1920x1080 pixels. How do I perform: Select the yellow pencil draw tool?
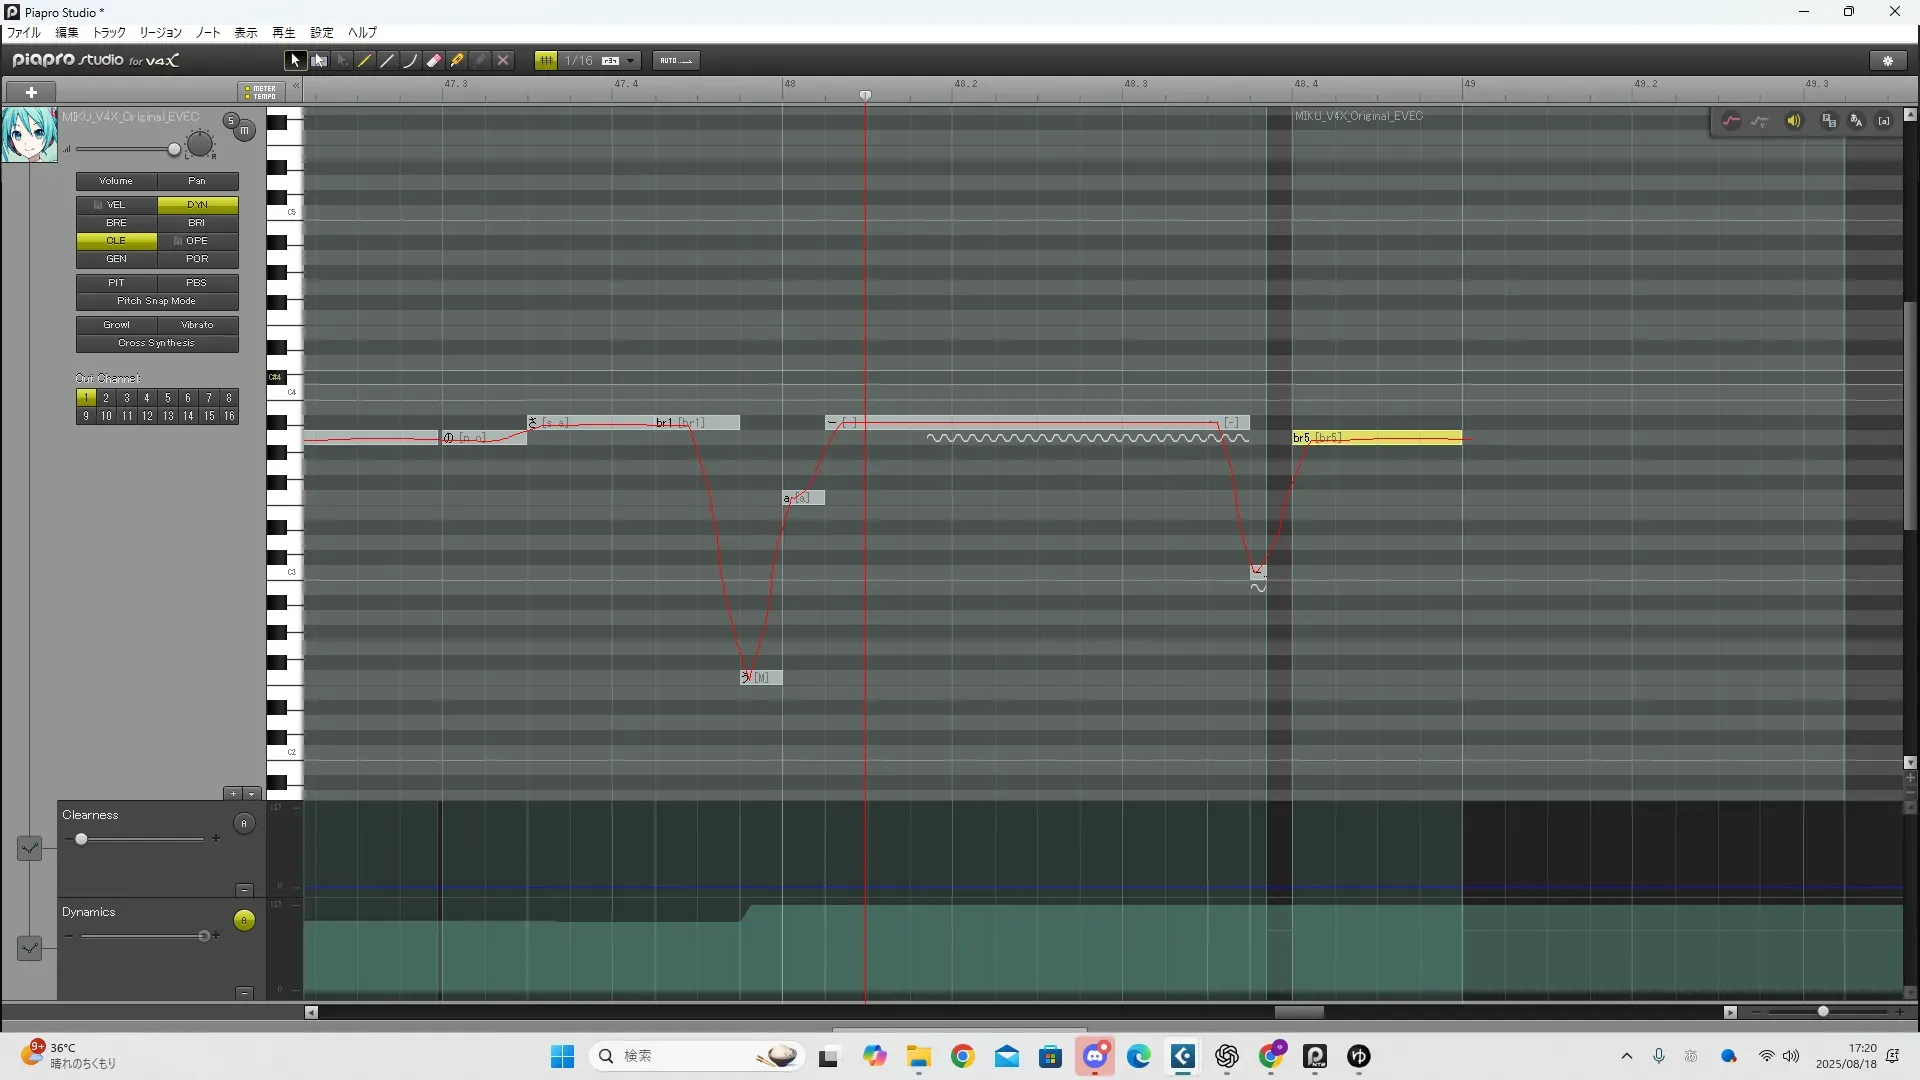pyautogui.click(x=365, y=61)
